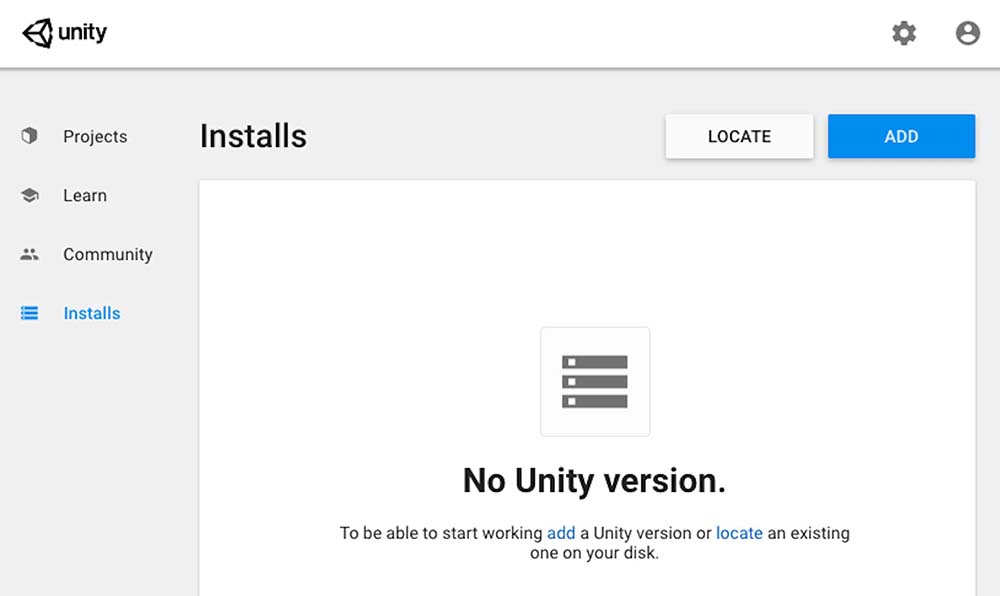Click the blue ADD button
The height and width of the screenshot is (596, 1000).
(901, 136)
